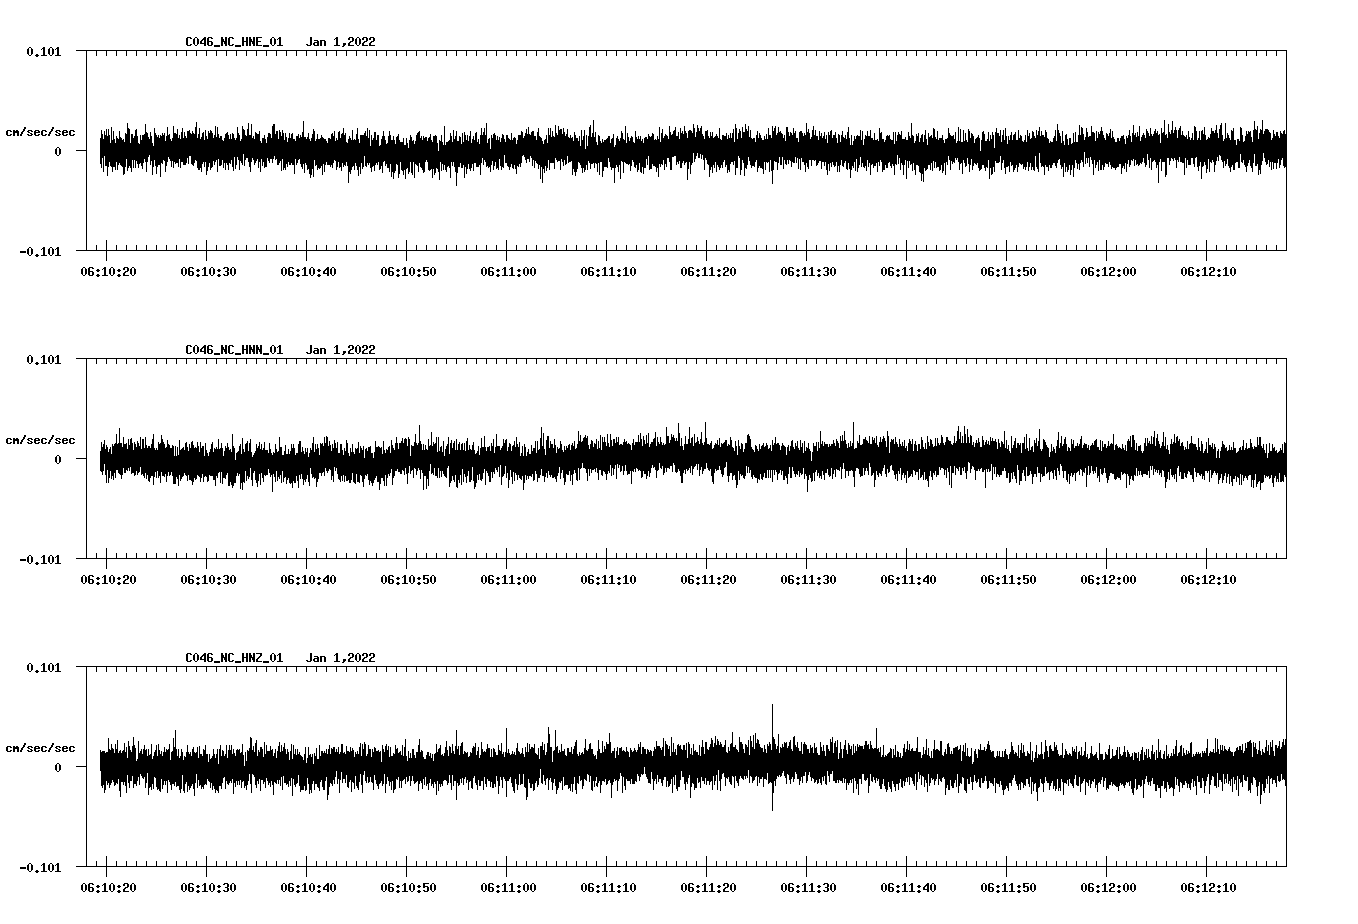The height and width of the screenshot is (924, 1358).
Task: Click the 06:10:50 time label under HNE plot
Action: point(408,272)
